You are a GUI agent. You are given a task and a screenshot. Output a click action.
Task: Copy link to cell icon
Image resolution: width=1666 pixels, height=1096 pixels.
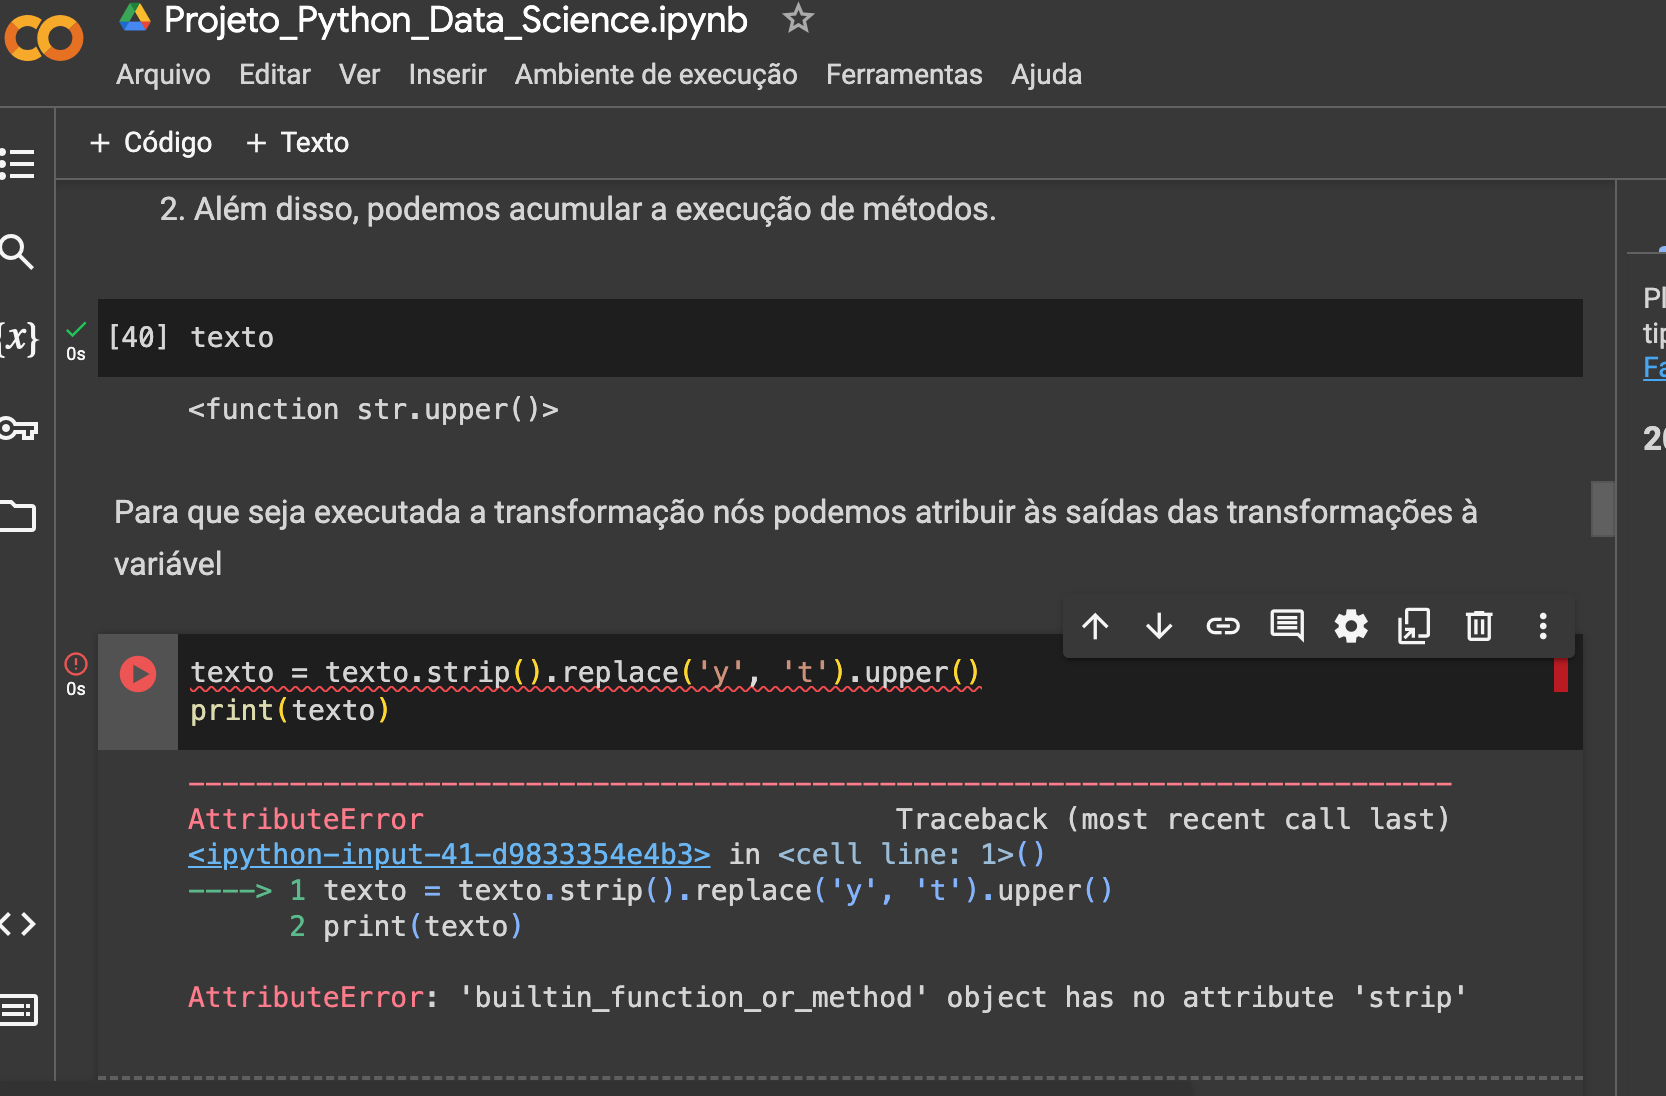[1223, 627]
